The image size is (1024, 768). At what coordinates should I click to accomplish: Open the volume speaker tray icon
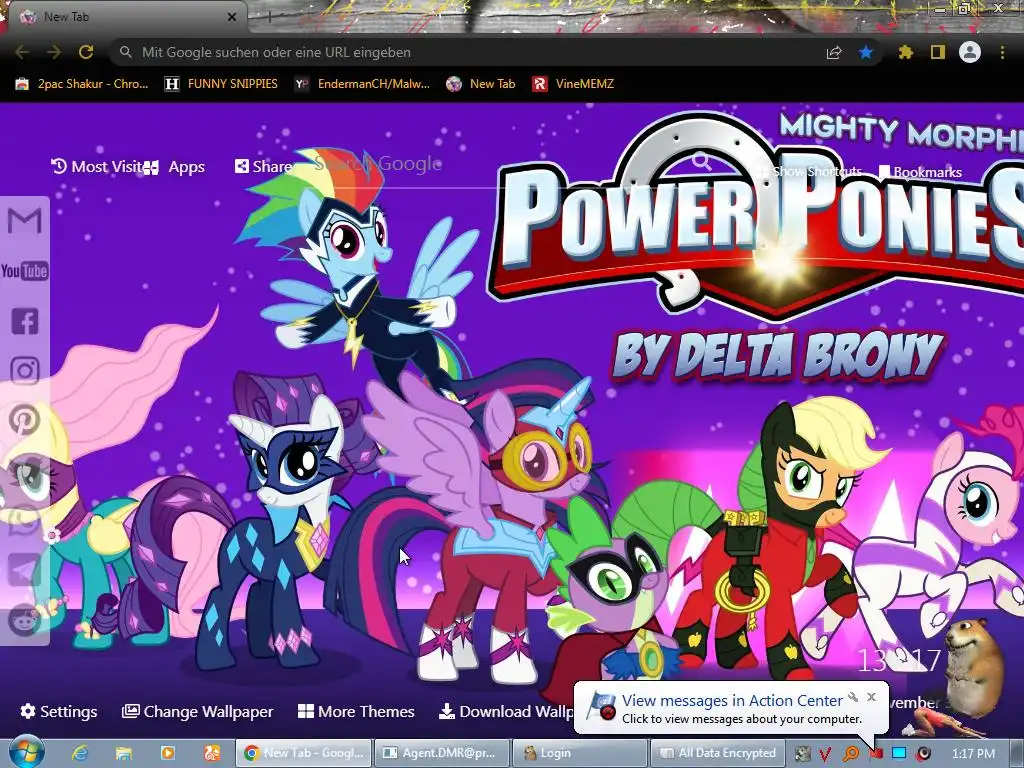923,754
